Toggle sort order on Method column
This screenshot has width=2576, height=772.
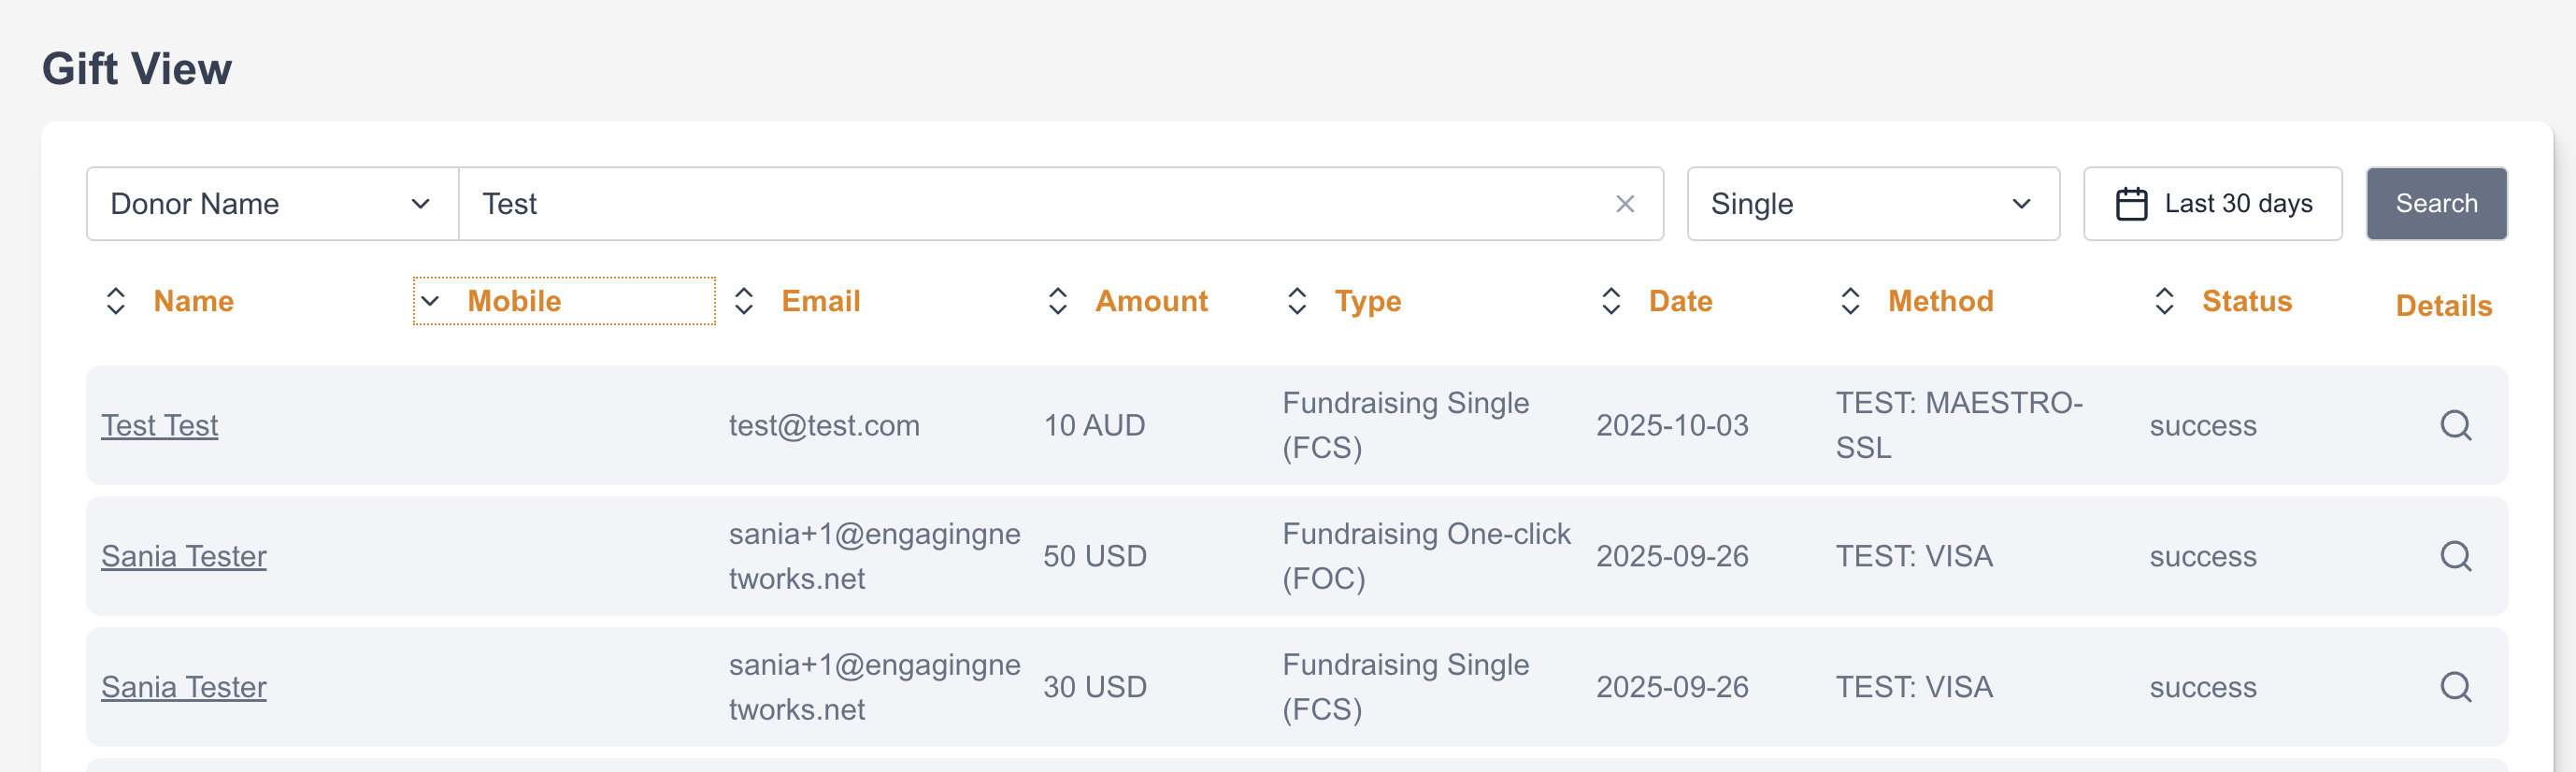(1850, 301)
